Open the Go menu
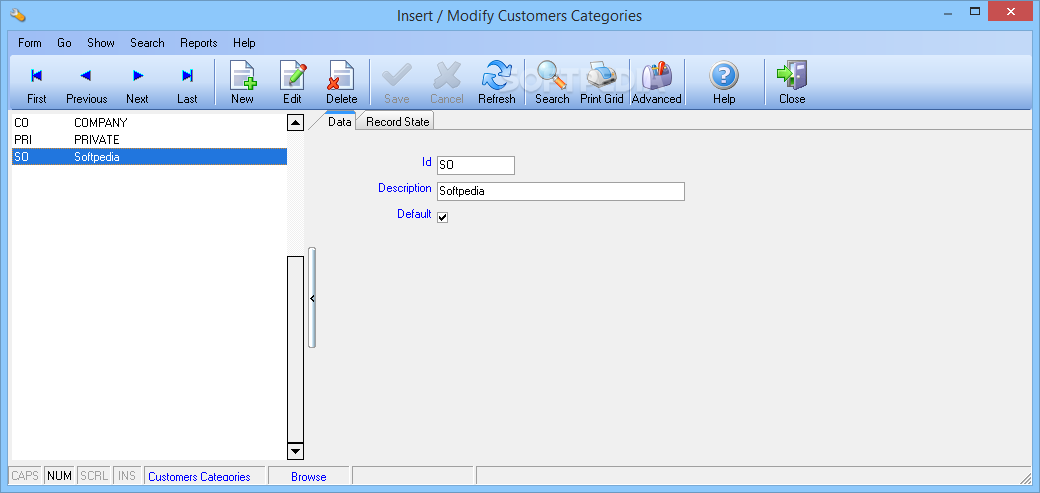Viewport: 1040px width, 493px height. pyautogui.click(x=64, y=42)
